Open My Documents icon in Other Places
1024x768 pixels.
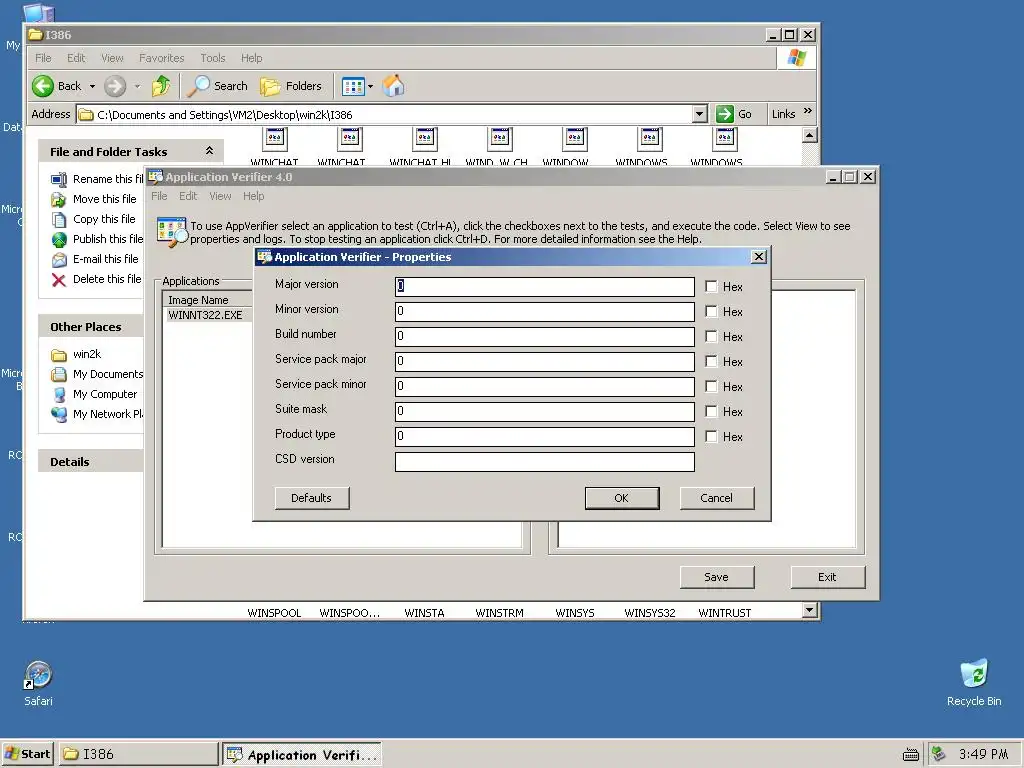tap(59, 374)
